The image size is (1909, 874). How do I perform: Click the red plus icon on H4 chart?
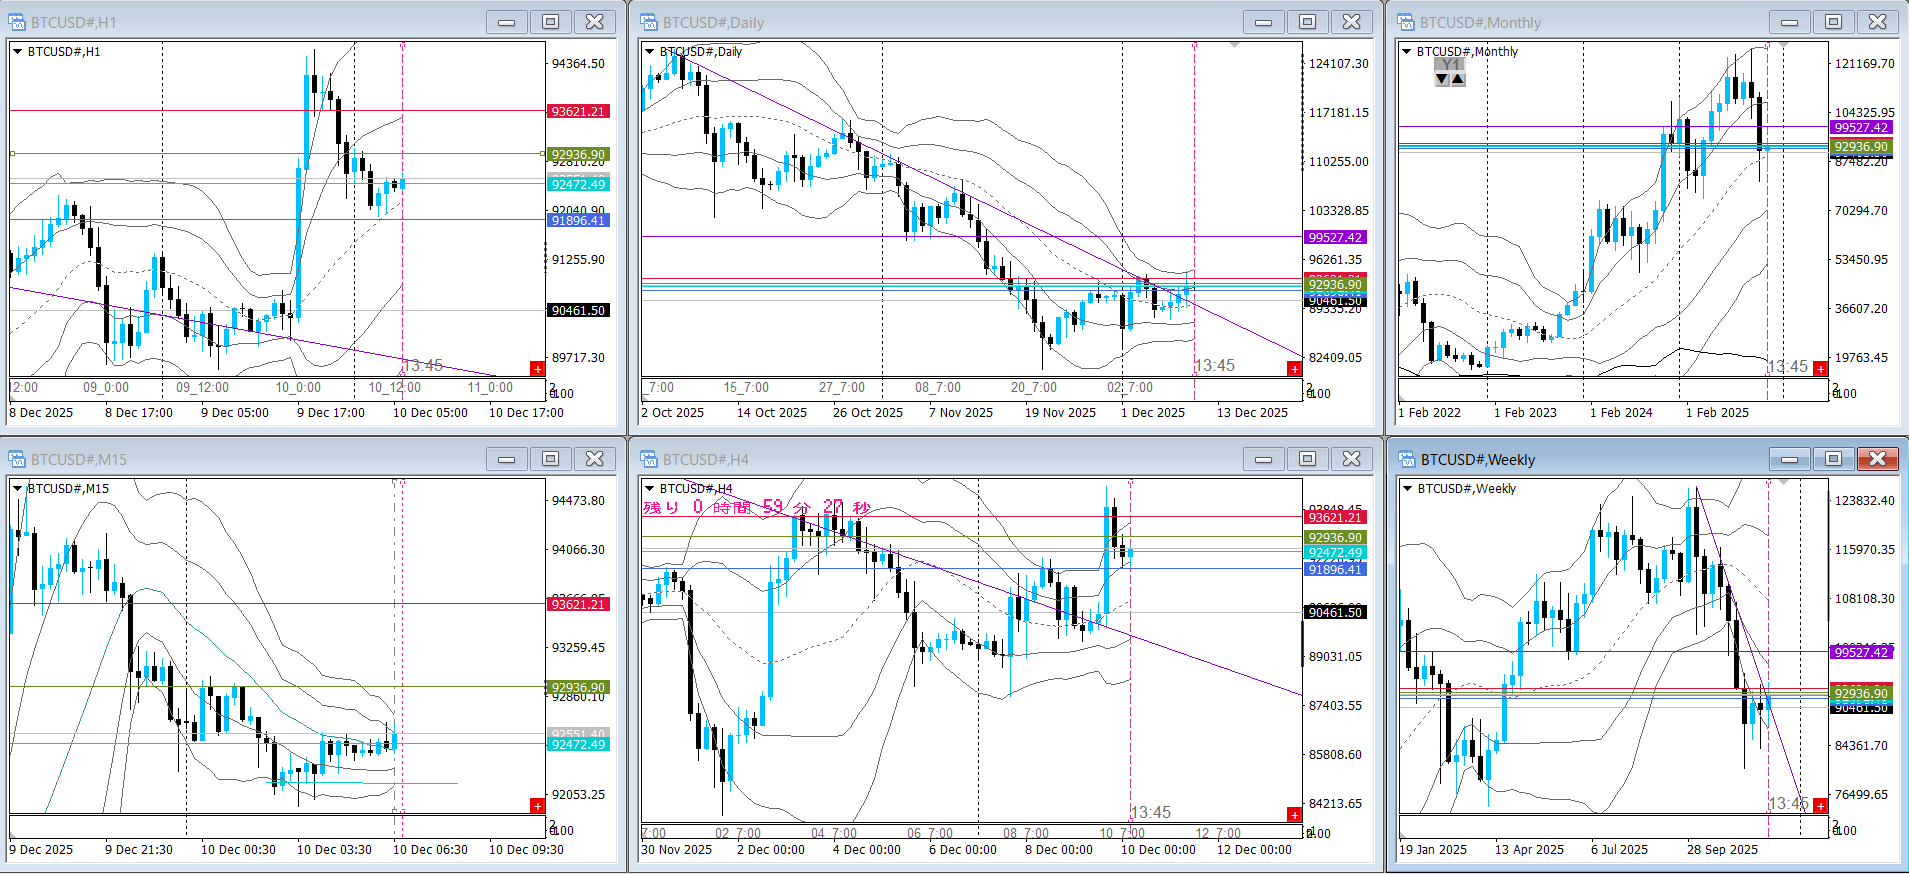pyautogui.click(x=1294, y=815)
